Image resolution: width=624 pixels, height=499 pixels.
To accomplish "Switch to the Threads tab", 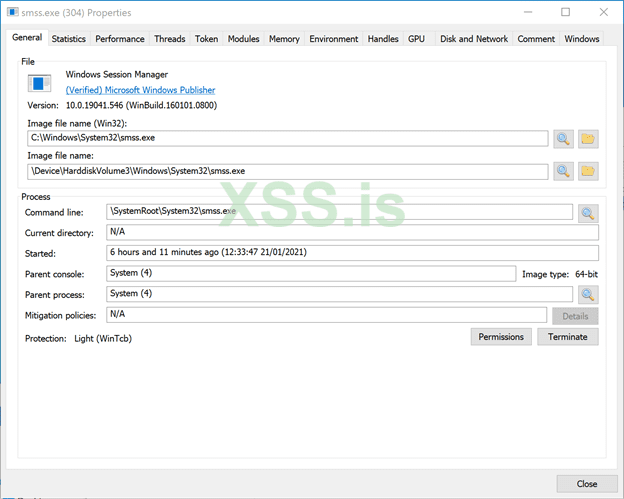I will click(x=170, y=39).
